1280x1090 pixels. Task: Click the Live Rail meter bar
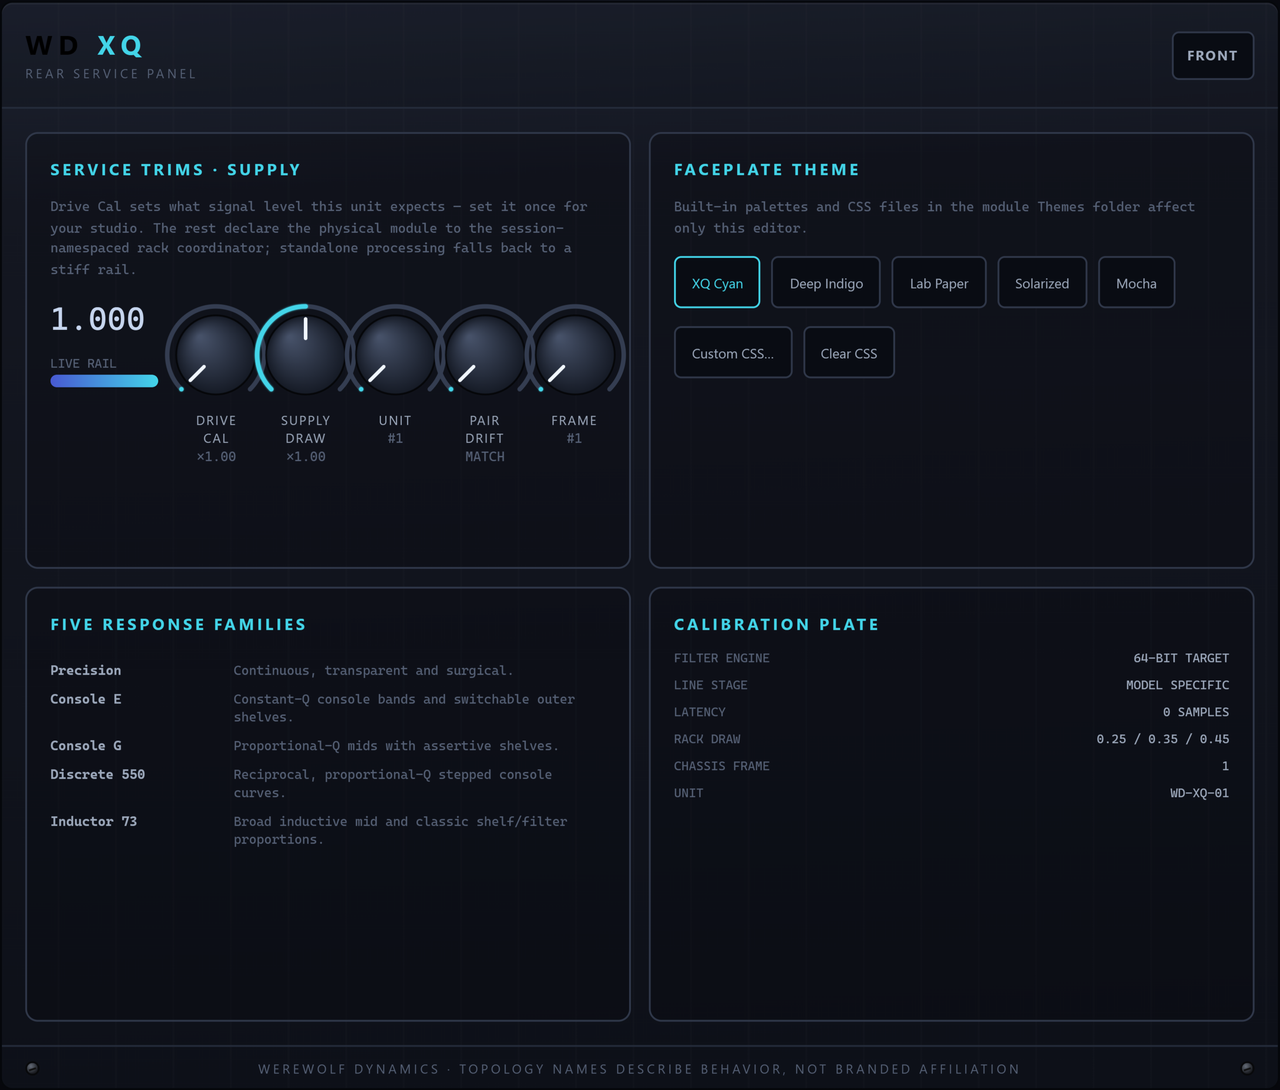[x=104, y=381]
